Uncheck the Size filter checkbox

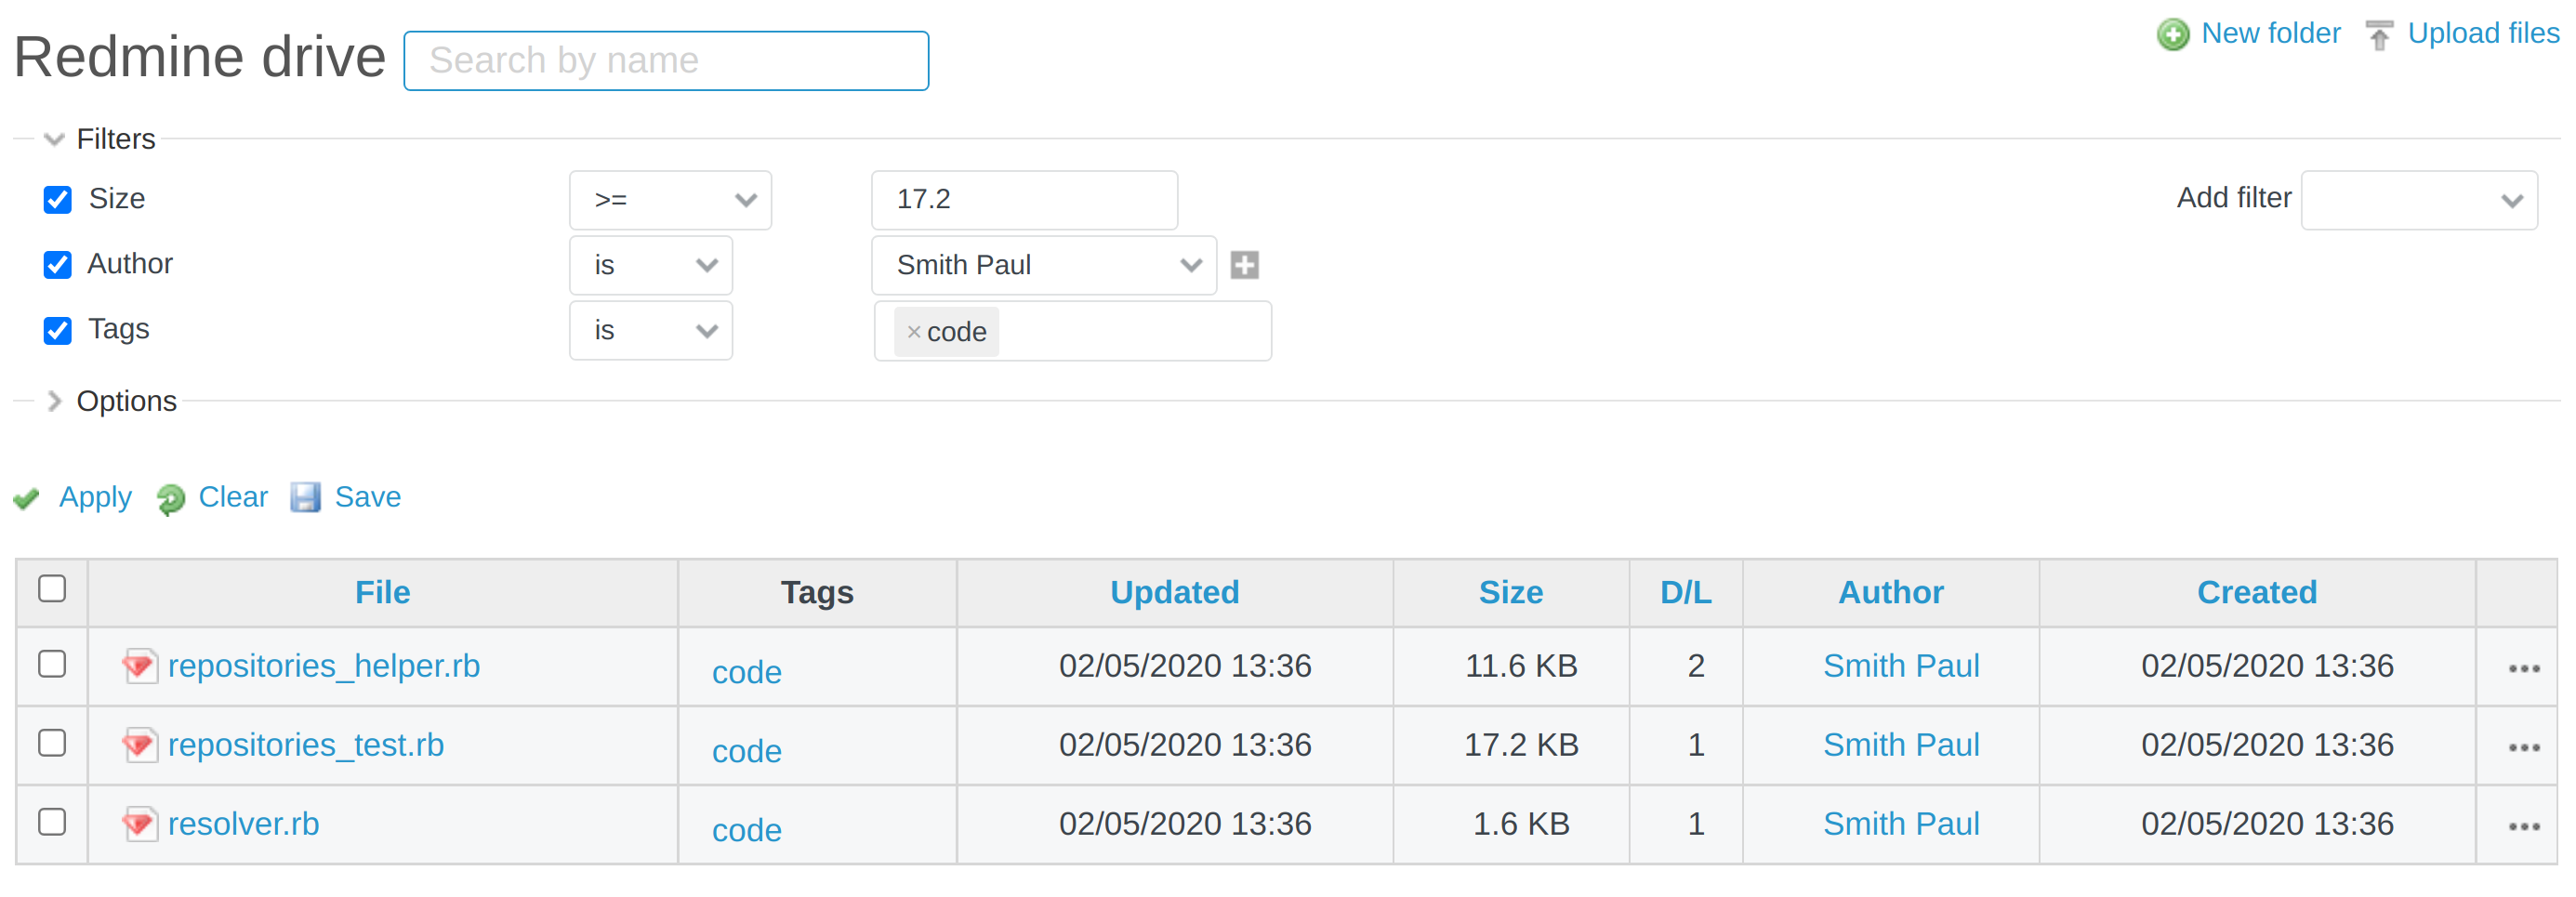point(57,200)
